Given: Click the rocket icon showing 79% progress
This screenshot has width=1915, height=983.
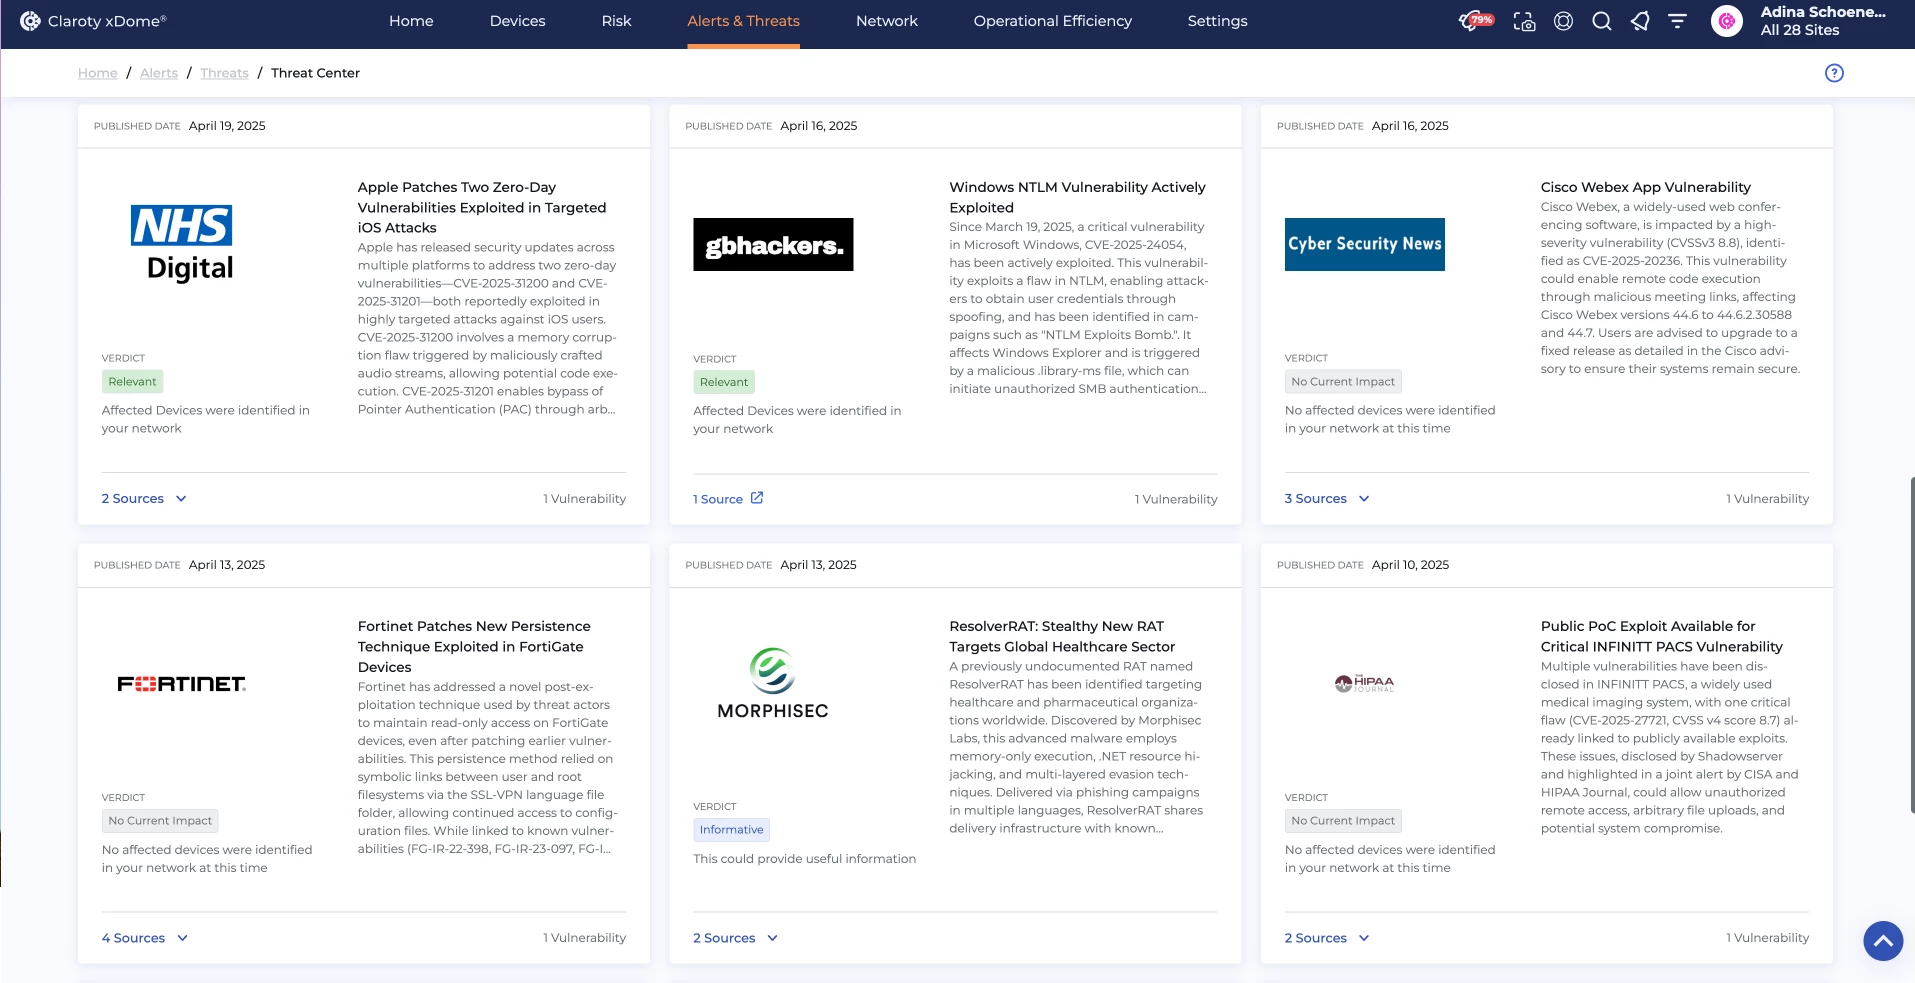Looking at the screenshot, I should pyautogui.click(x=1475, y=21).
